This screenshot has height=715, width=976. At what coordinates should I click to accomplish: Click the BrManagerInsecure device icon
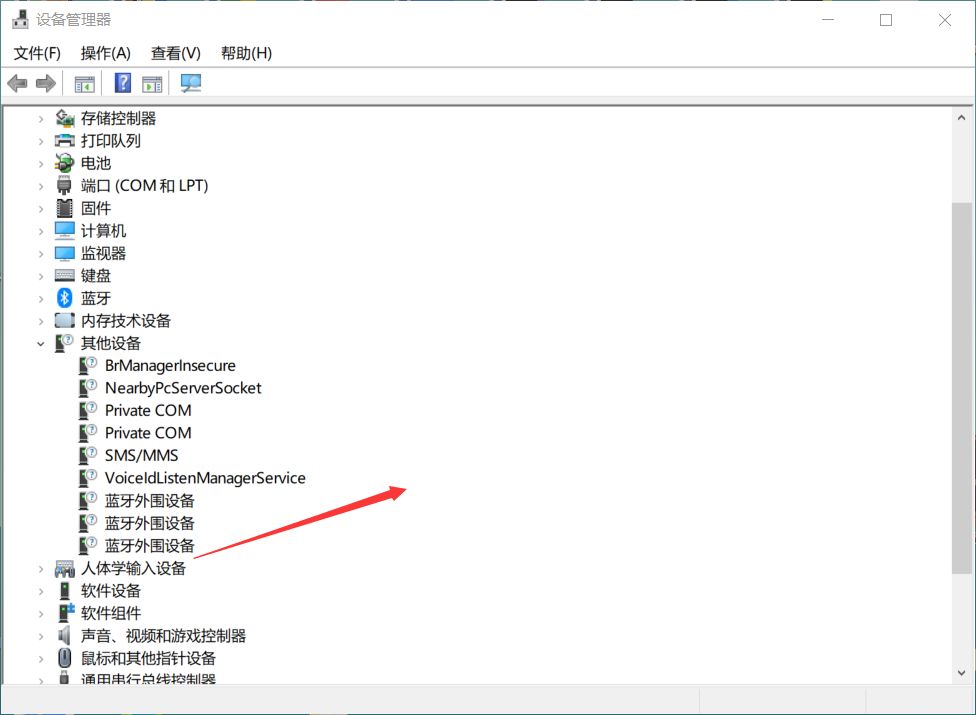88,365
